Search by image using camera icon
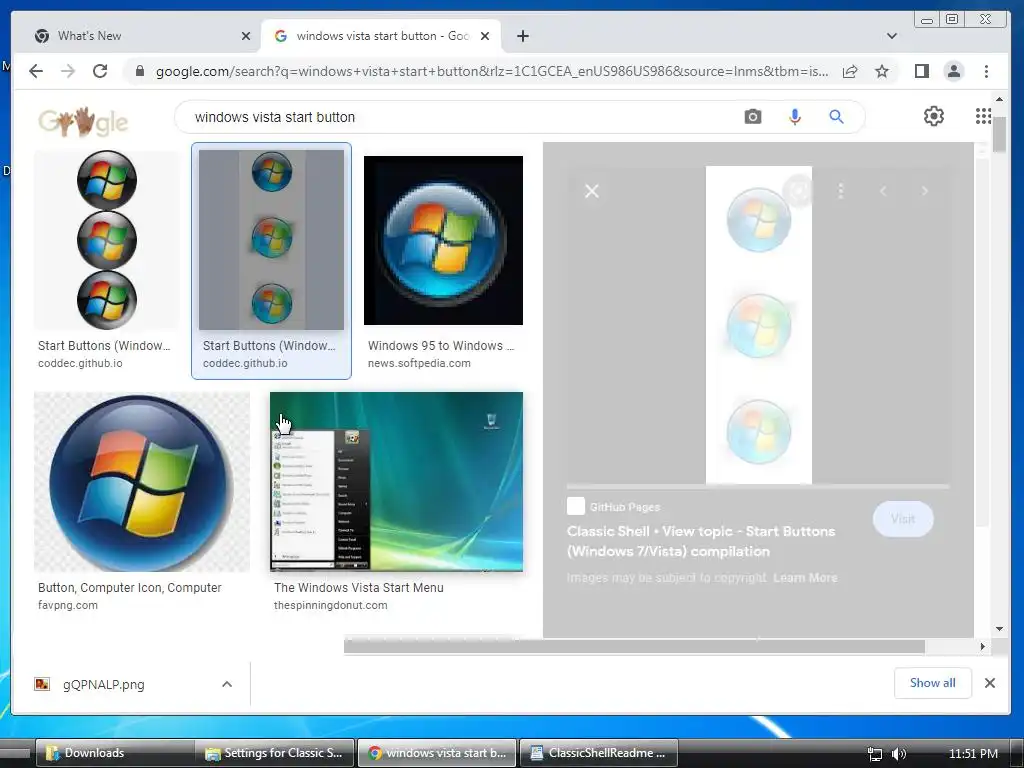The height and width of the screenshot is (768, 1024). pos(753,117)
